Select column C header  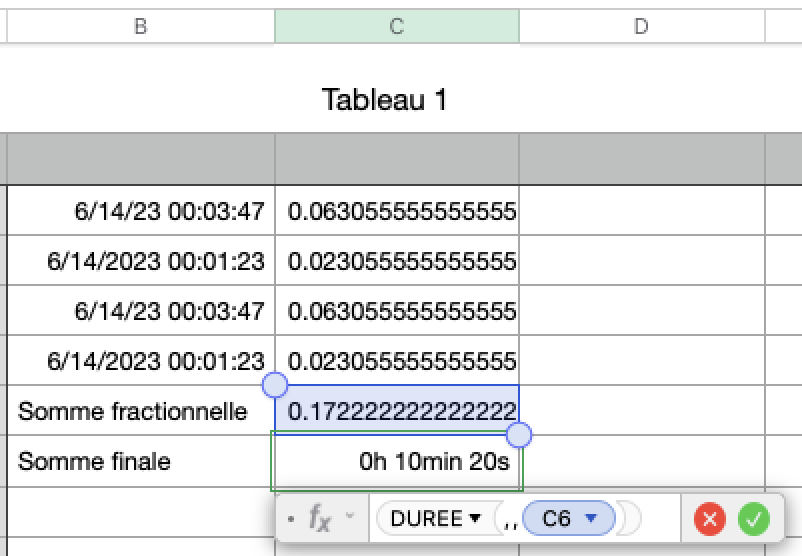(397, 27)
